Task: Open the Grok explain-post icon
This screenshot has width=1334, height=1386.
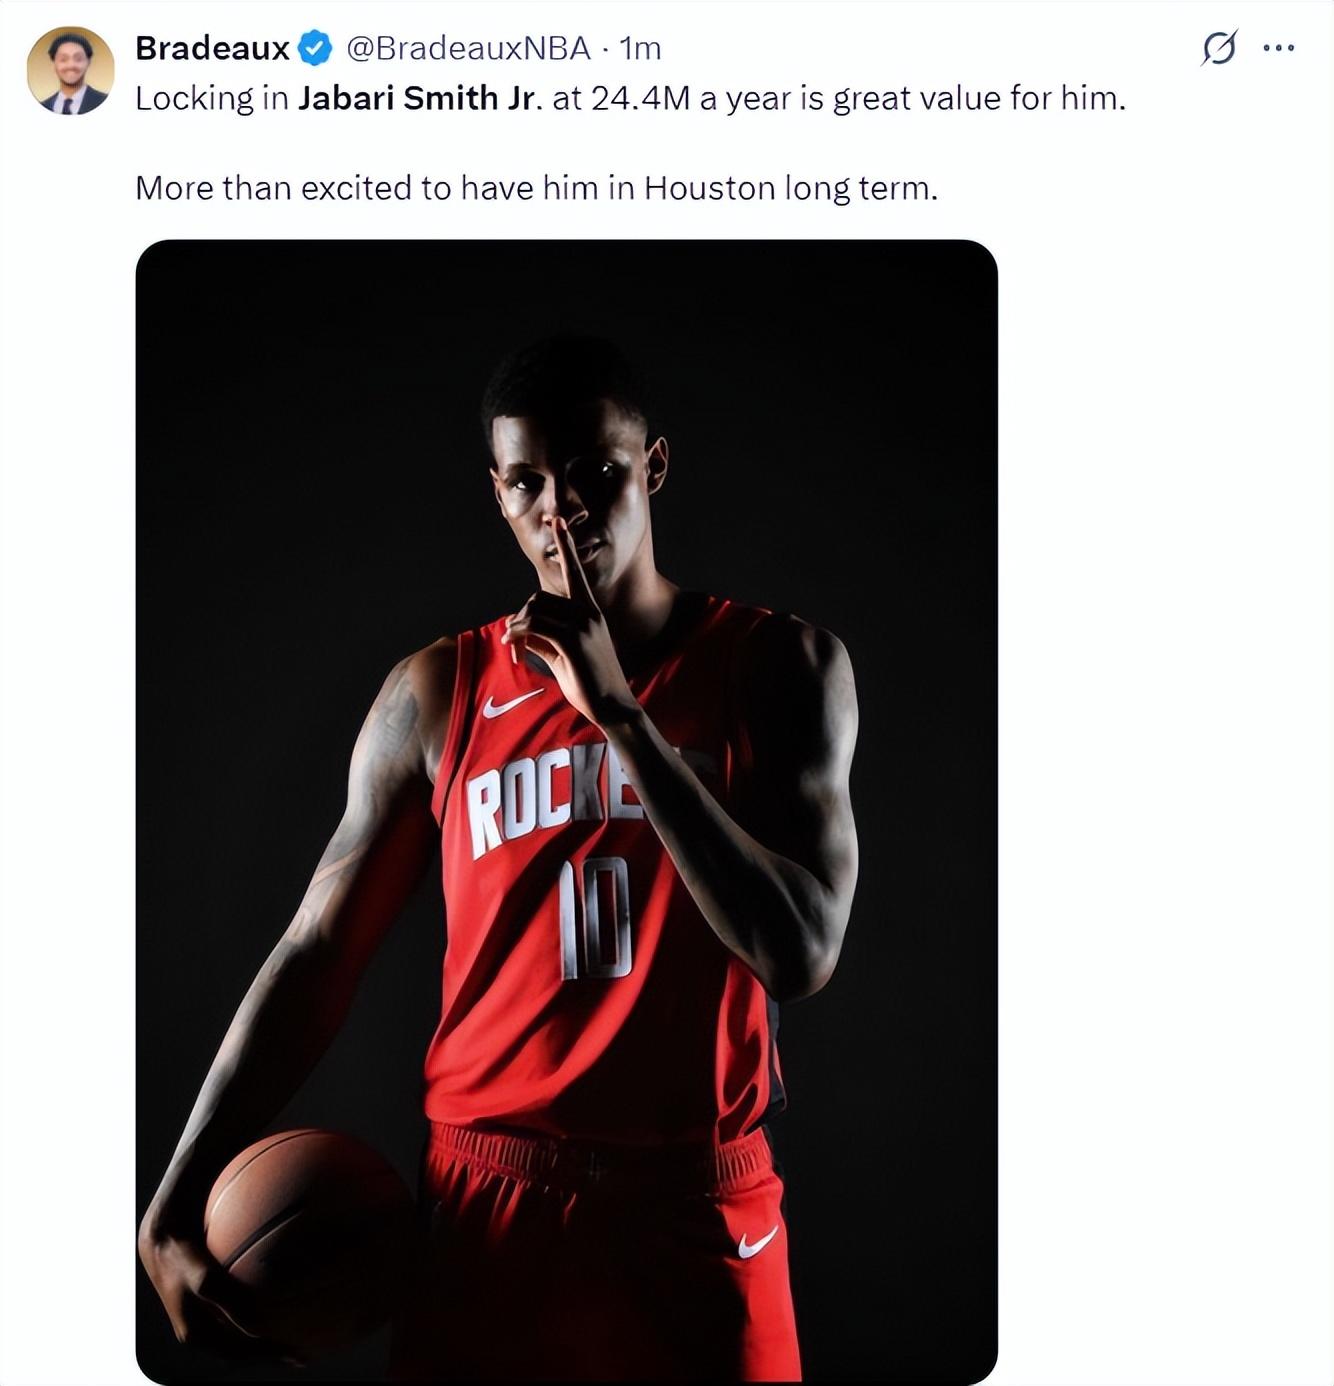Action: (1219, 47)
